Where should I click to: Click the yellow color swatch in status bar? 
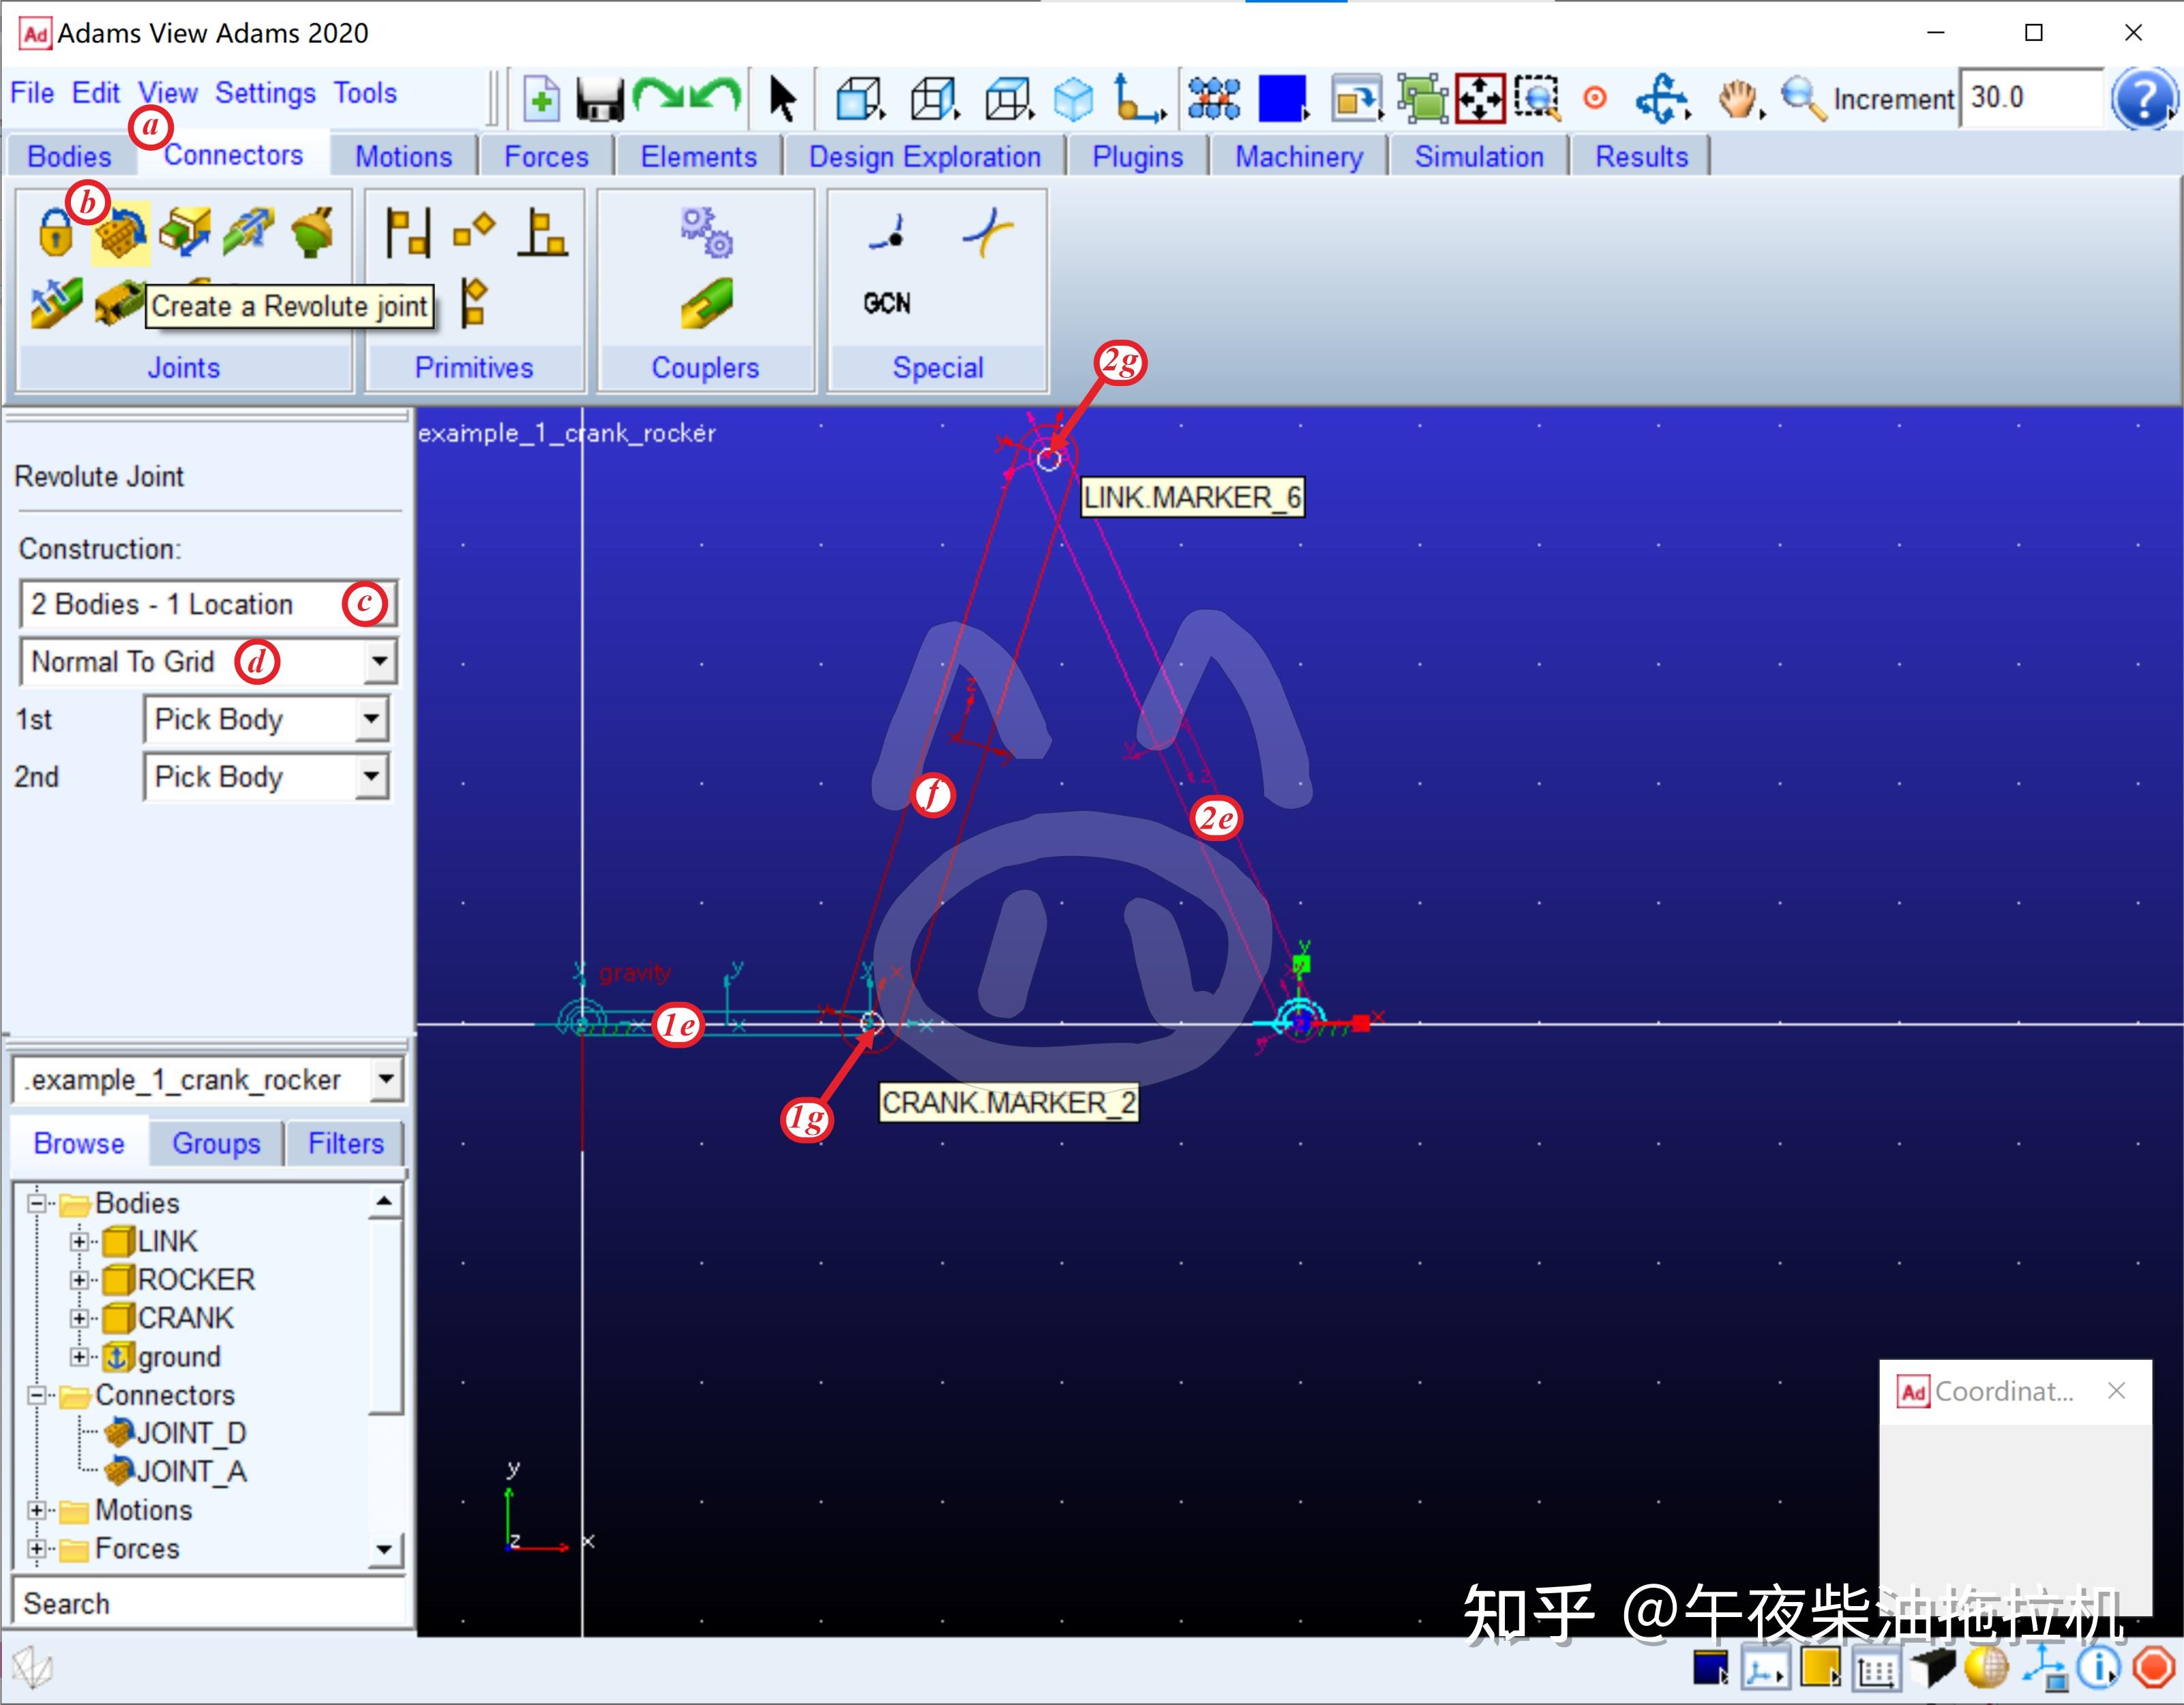tap(1820, 1667)
